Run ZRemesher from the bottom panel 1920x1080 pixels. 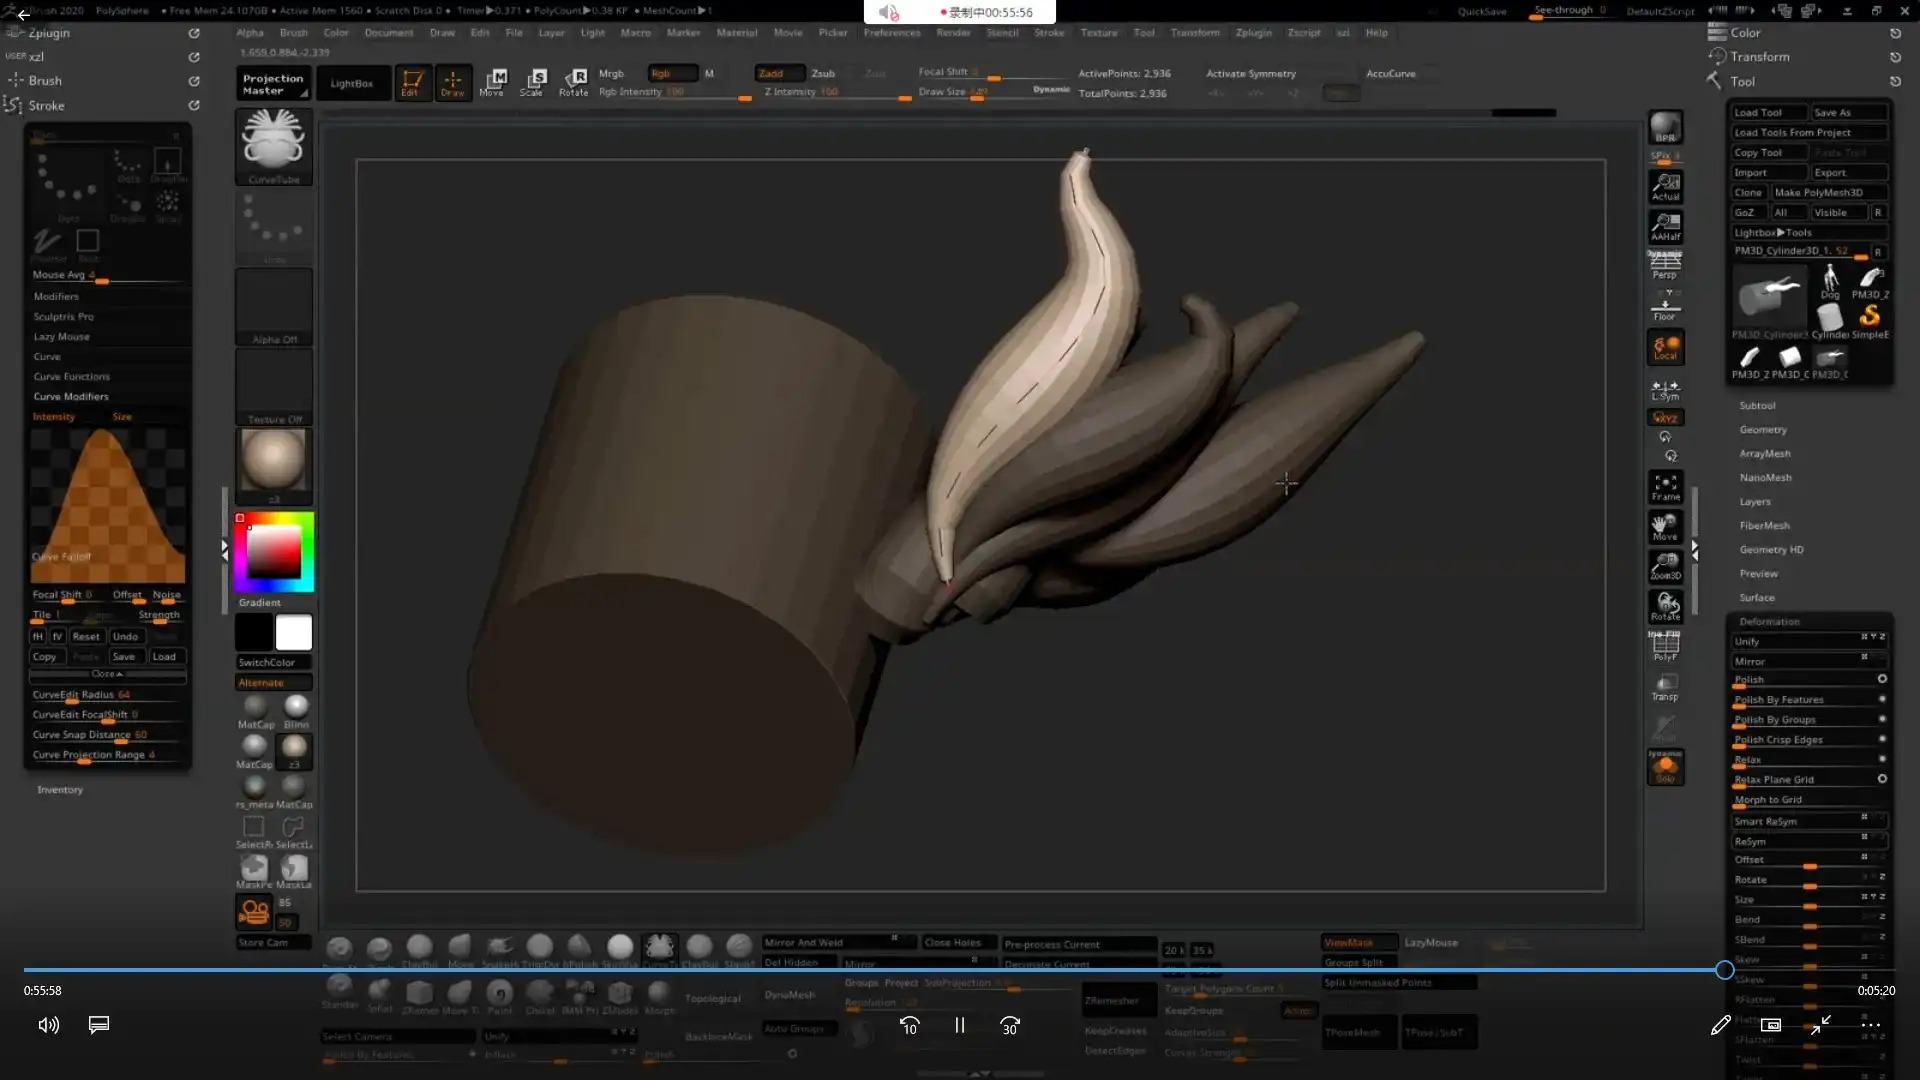pyautogui.click(x=1117, y=999)
